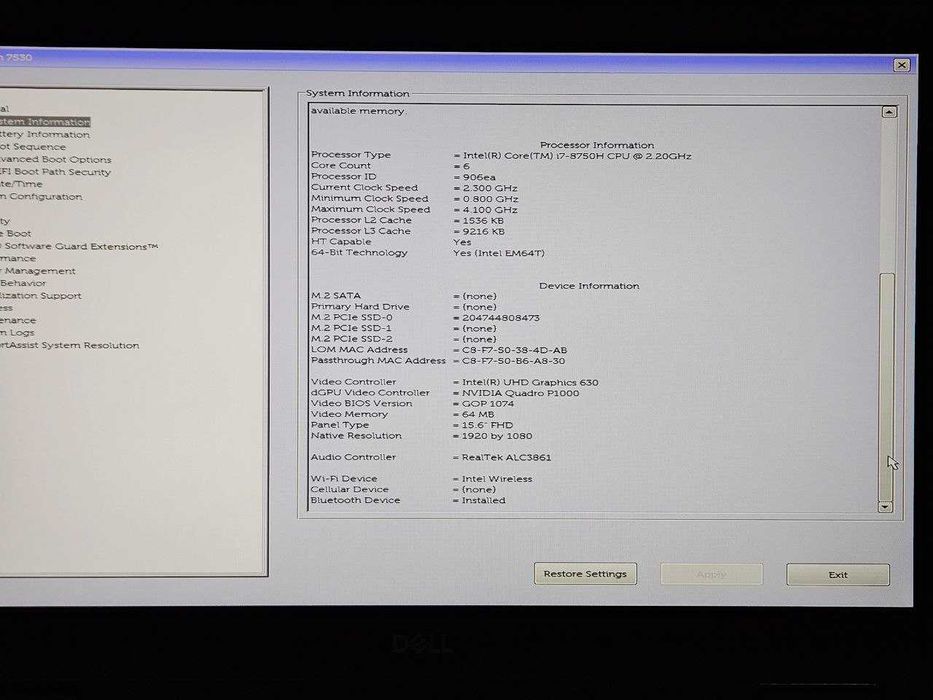Select Battery Information in the left tree
Viewport: 933px width, 700px height.
pos(45,135)
